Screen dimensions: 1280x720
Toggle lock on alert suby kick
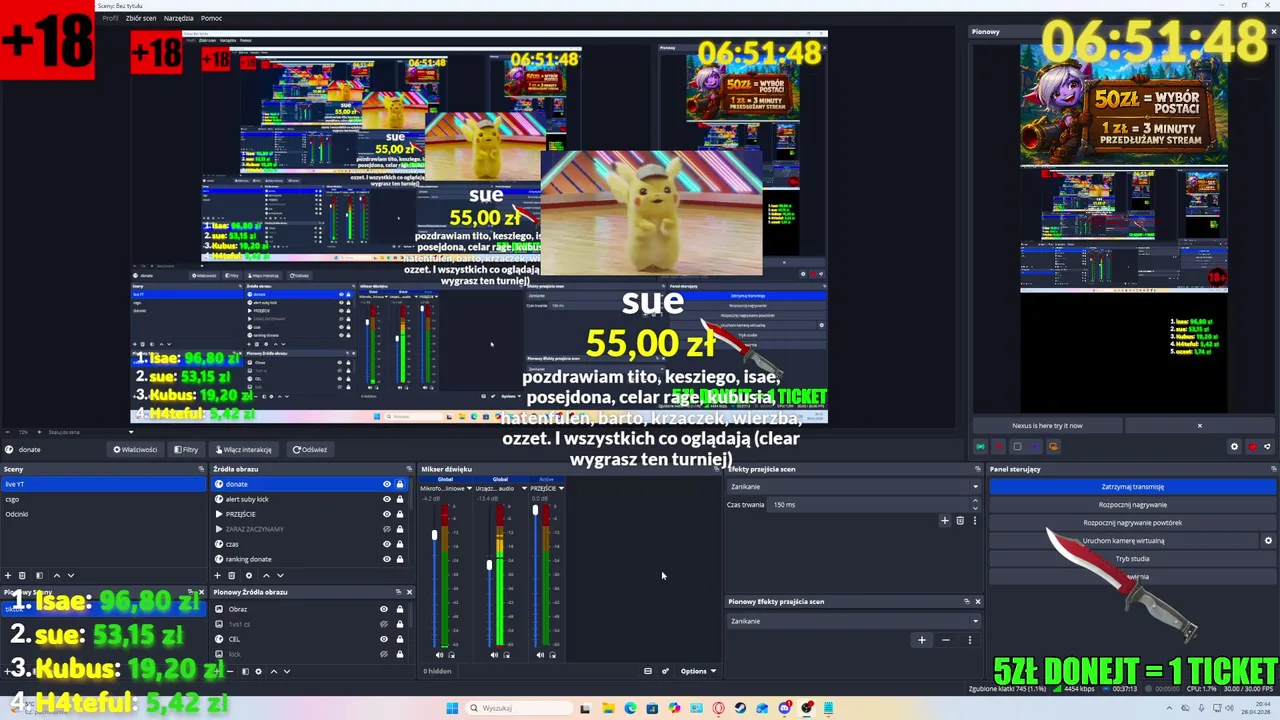click(400, 499)
